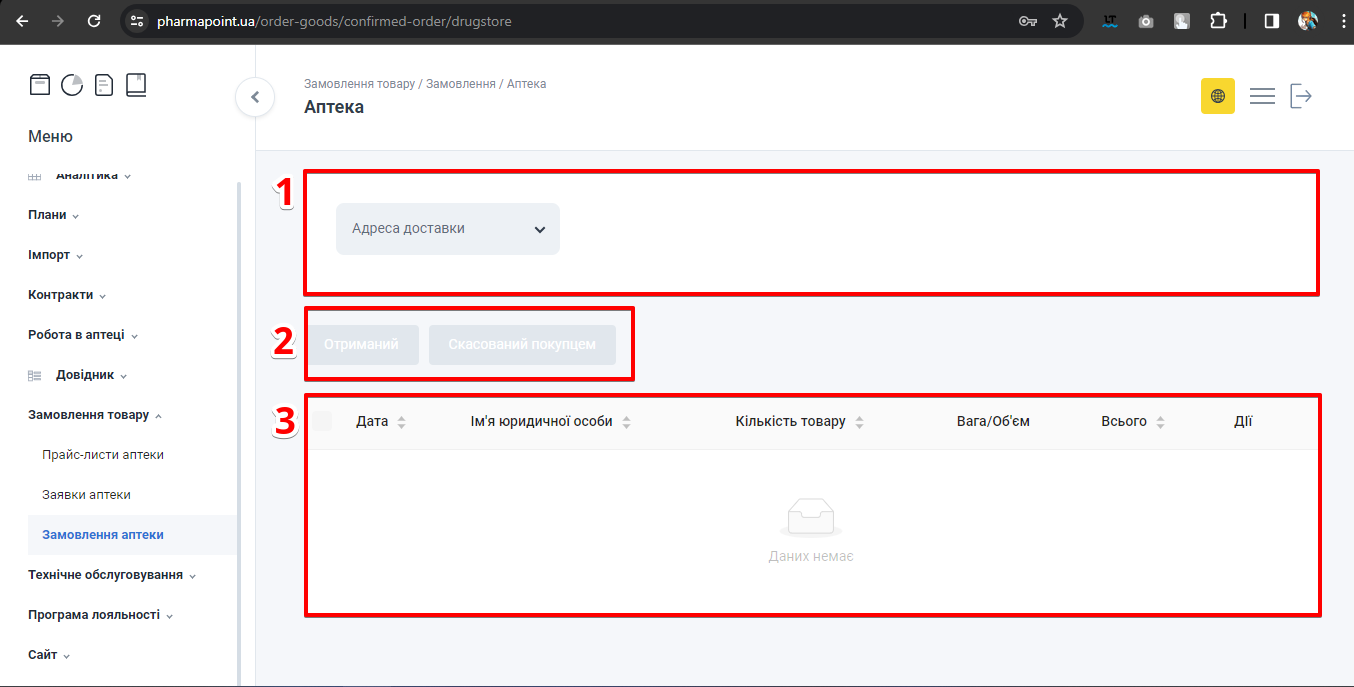Expand the Контракти menu section

(67, 295)
